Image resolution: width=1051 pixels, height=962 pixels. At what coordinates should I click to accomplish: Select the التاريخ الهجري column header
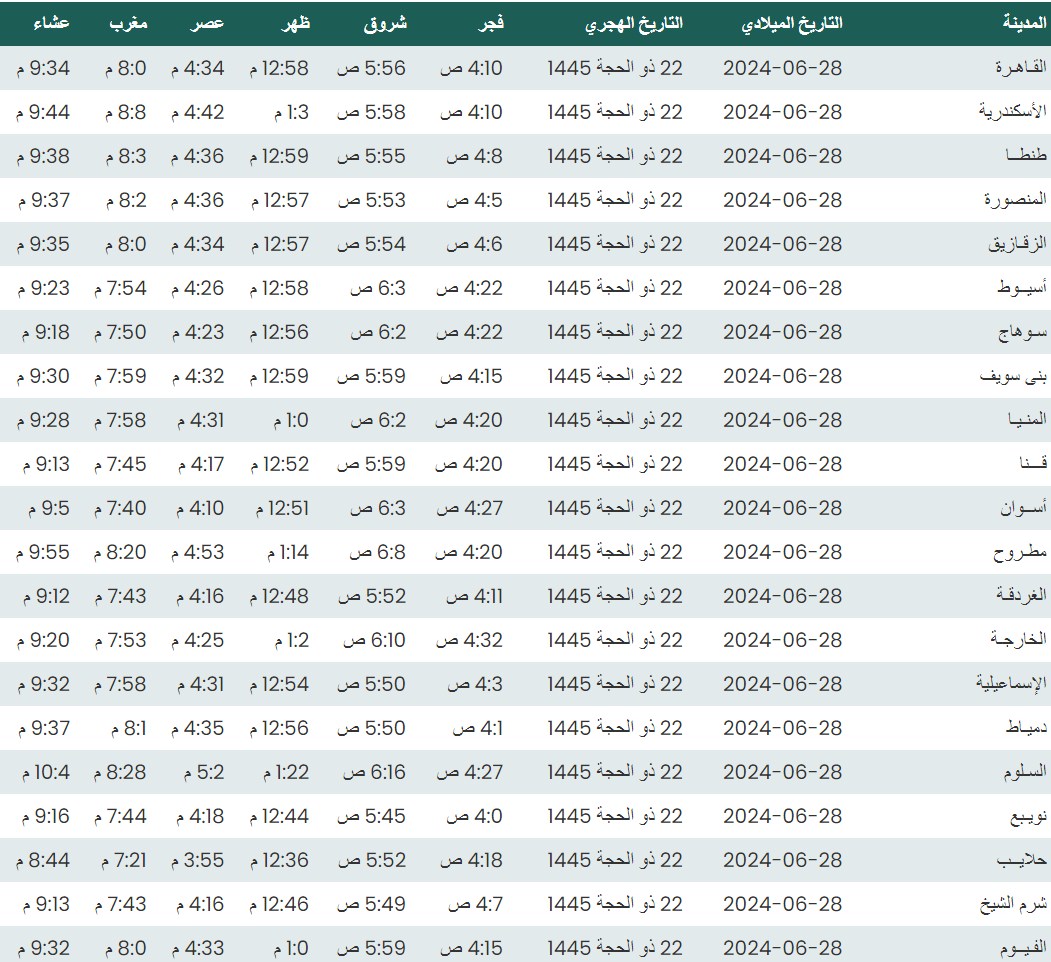[634, 23]
